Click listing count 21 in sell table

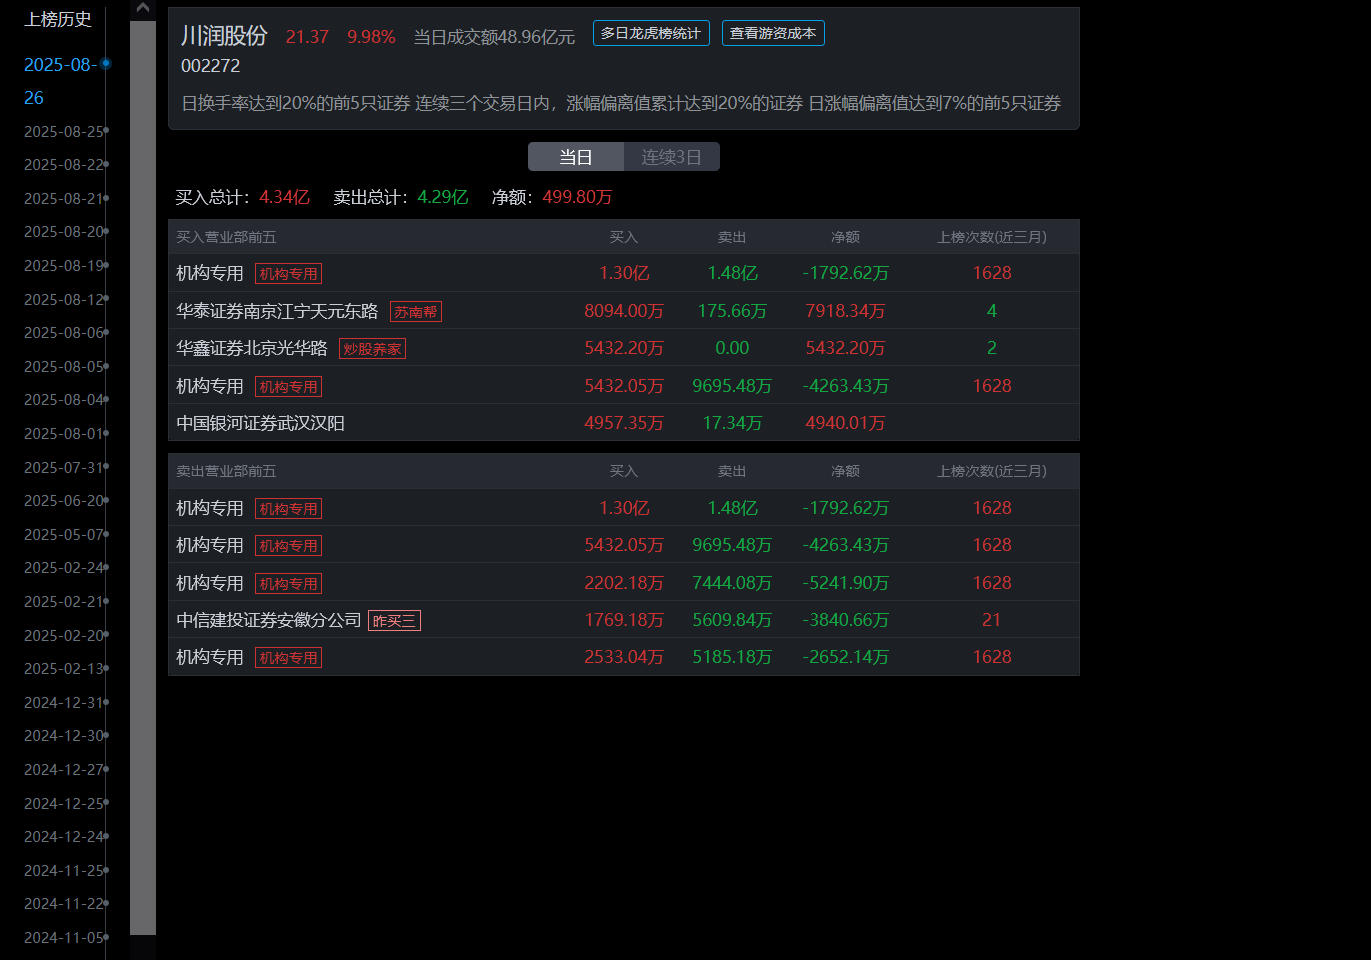[x=991, y=620]
